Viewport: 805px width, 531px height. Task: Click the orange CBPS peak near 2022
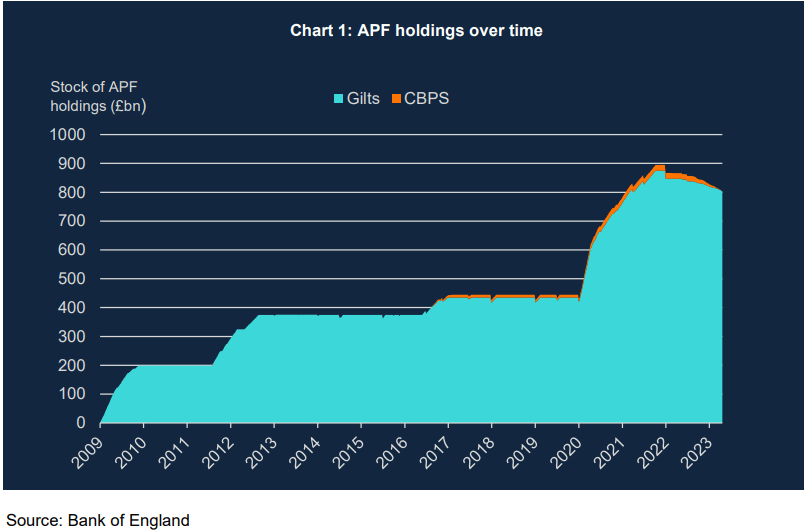click(658, 168)
